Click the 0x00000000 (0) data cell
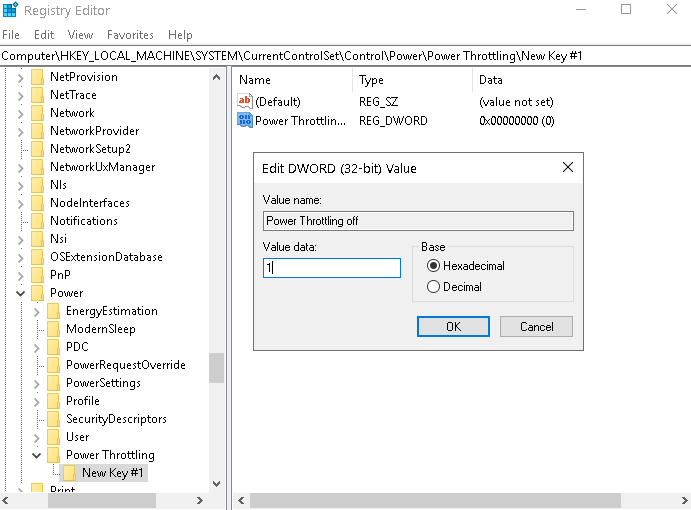Viewport: 691px width, 510px height. 516,121
